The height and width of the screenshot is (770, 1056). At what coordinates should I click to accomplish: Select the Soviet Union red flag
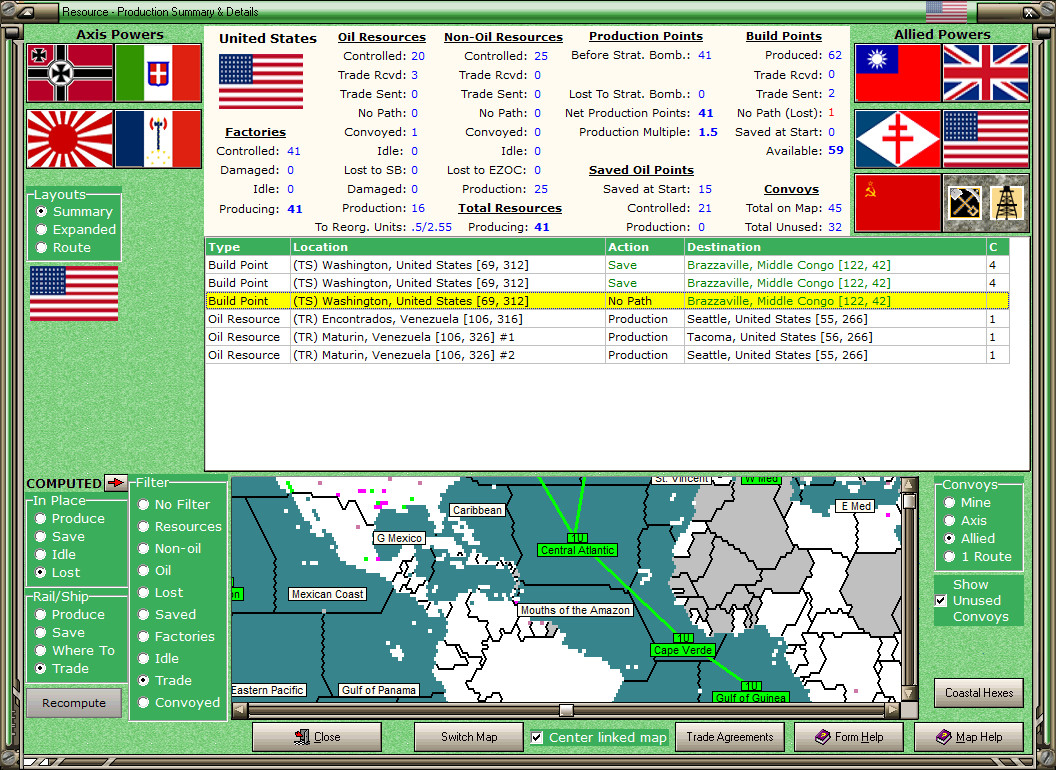(898, 203)
